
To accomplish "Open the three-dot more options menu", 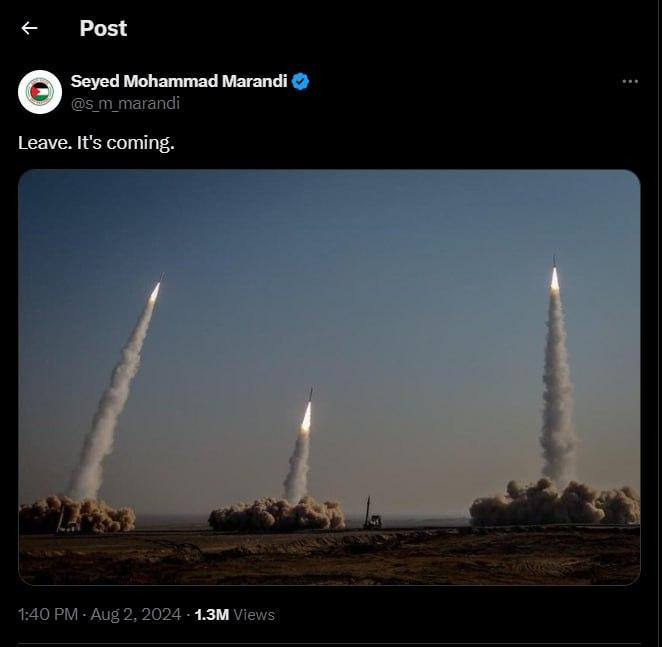I will (630, 81).
